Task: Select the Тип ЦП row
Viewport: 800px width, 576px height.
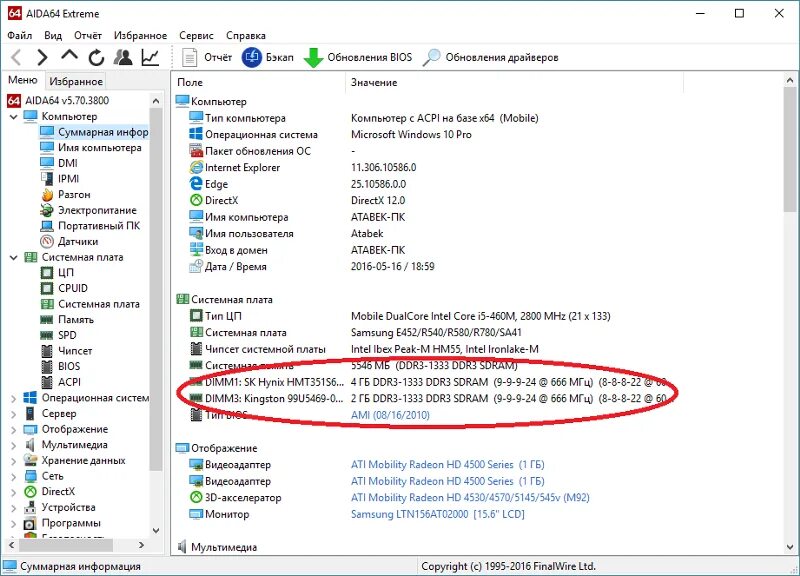Action: 399,316
